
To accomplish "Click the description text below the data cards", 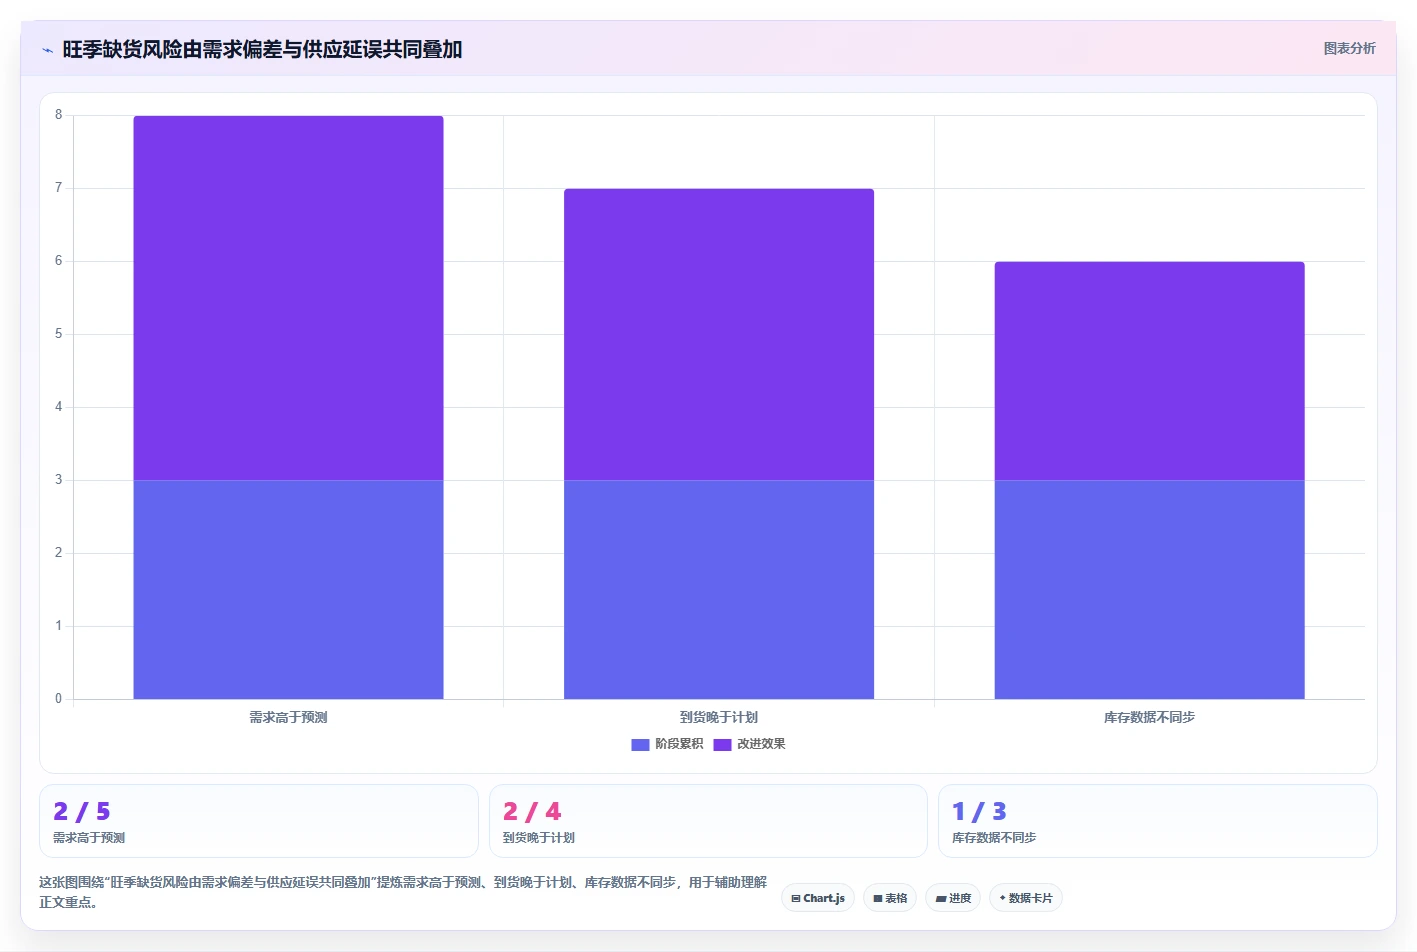I will tap(403, 892).
